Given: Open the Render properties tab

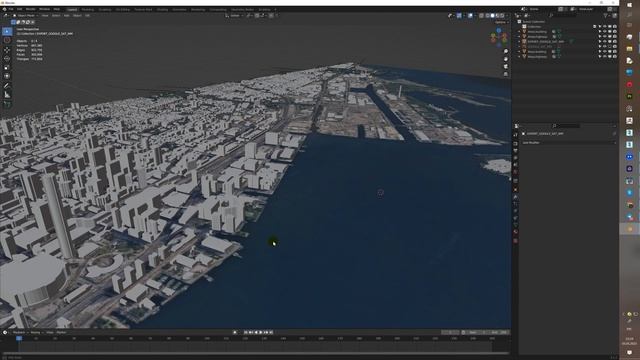Looking at the screenshot, I should pyautogui.click(x=516, y=144).
